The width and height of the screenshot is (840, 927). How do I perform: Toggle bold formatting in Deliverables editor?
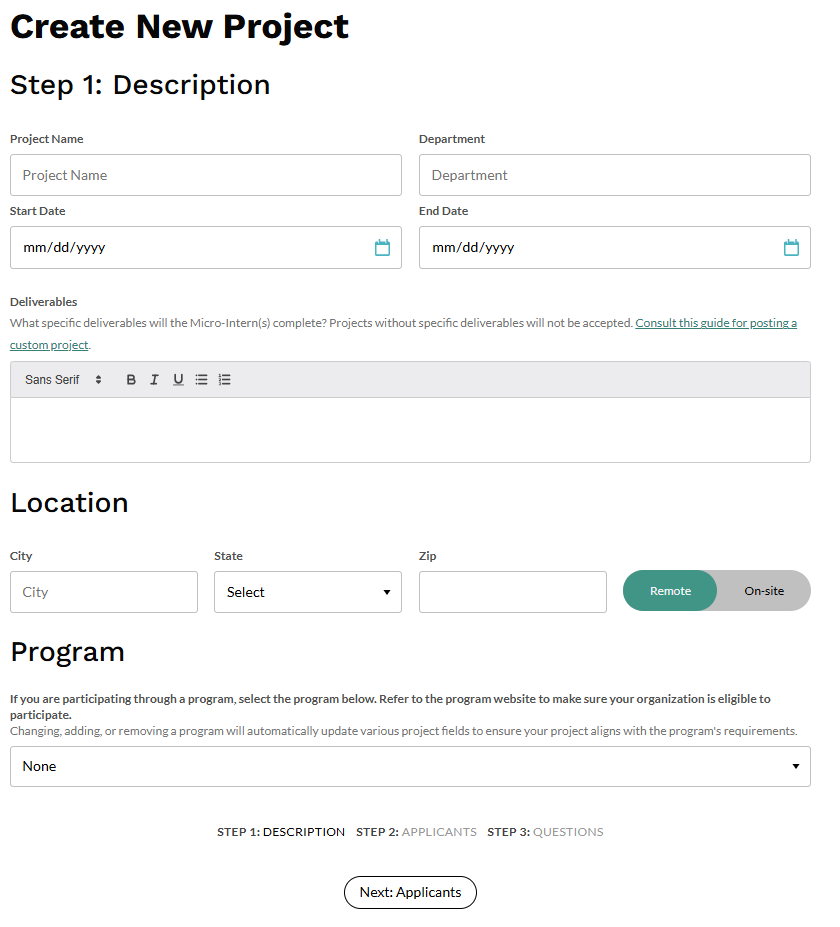(x=131, y=380)
